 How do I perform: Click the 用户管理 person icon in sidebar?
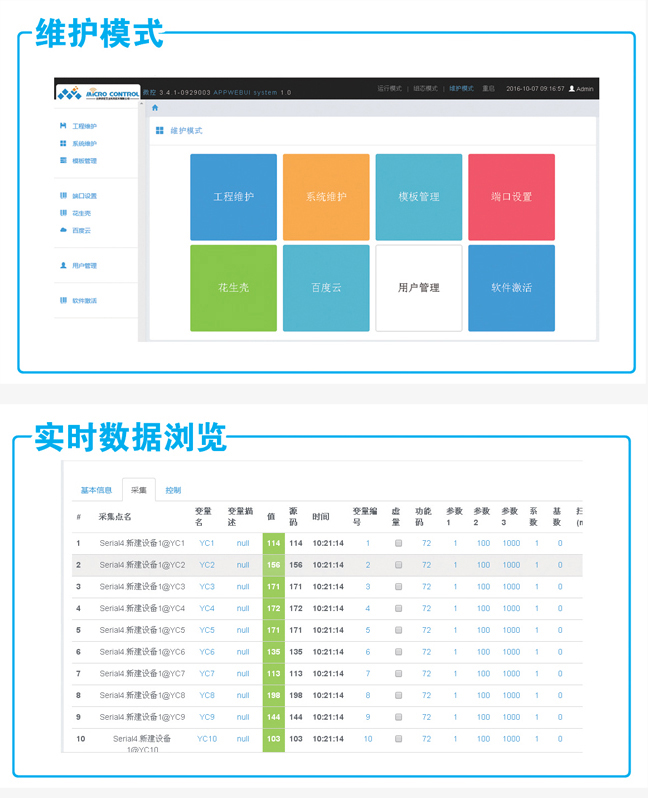pyautogui.click(x=63, y=266)
